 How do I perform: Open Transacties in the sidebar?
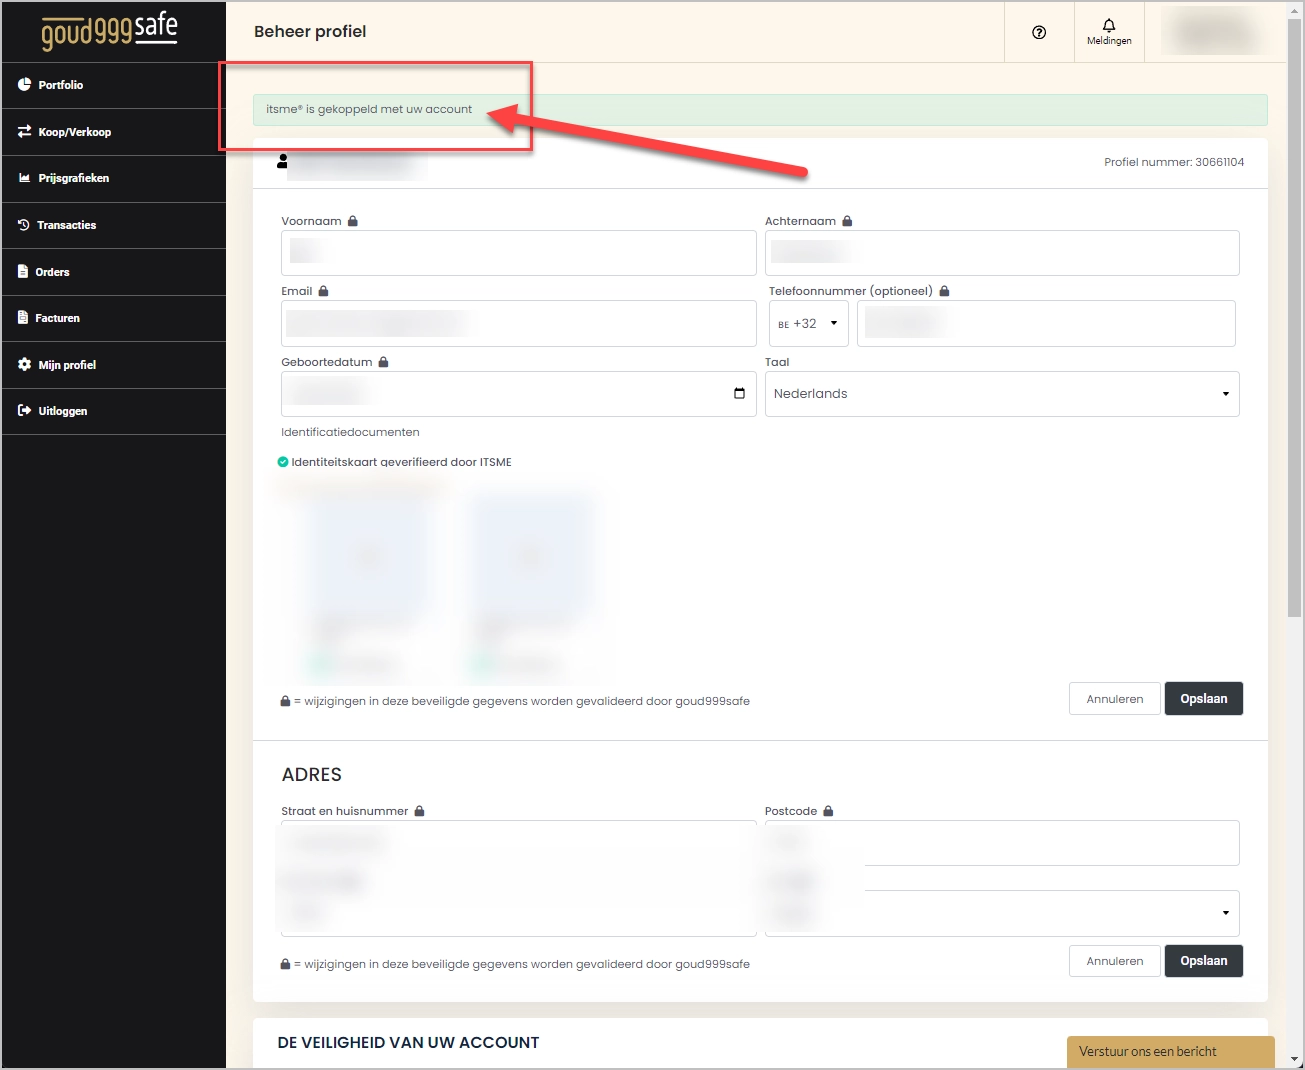(113, 225)
